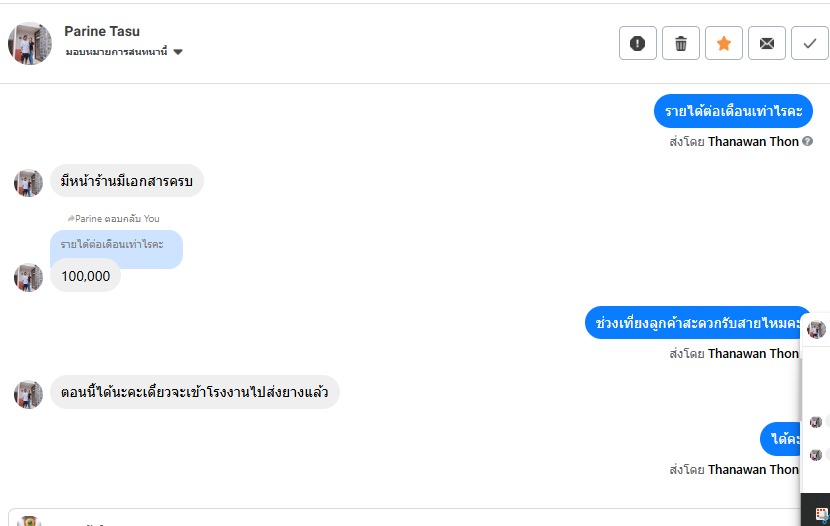The image size is (830, 526).
Task: Click the "ได้คะ" sent message bubble
Action: (785, 439)
